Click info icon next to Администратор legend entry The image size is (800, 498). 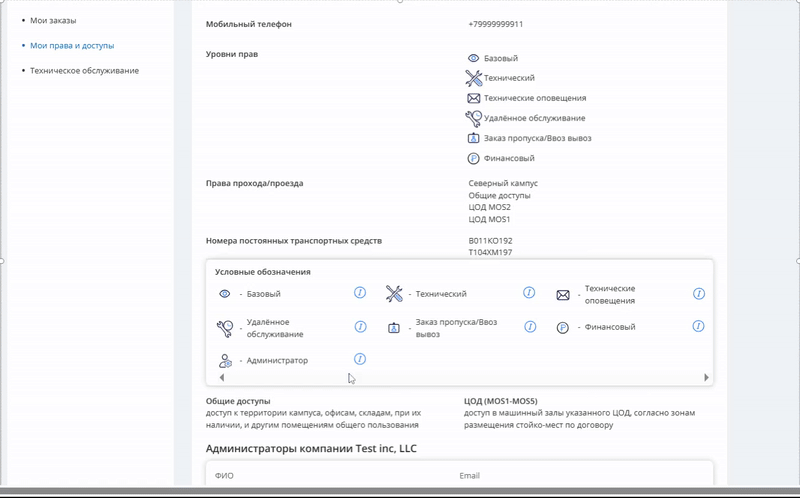point(360,359)
